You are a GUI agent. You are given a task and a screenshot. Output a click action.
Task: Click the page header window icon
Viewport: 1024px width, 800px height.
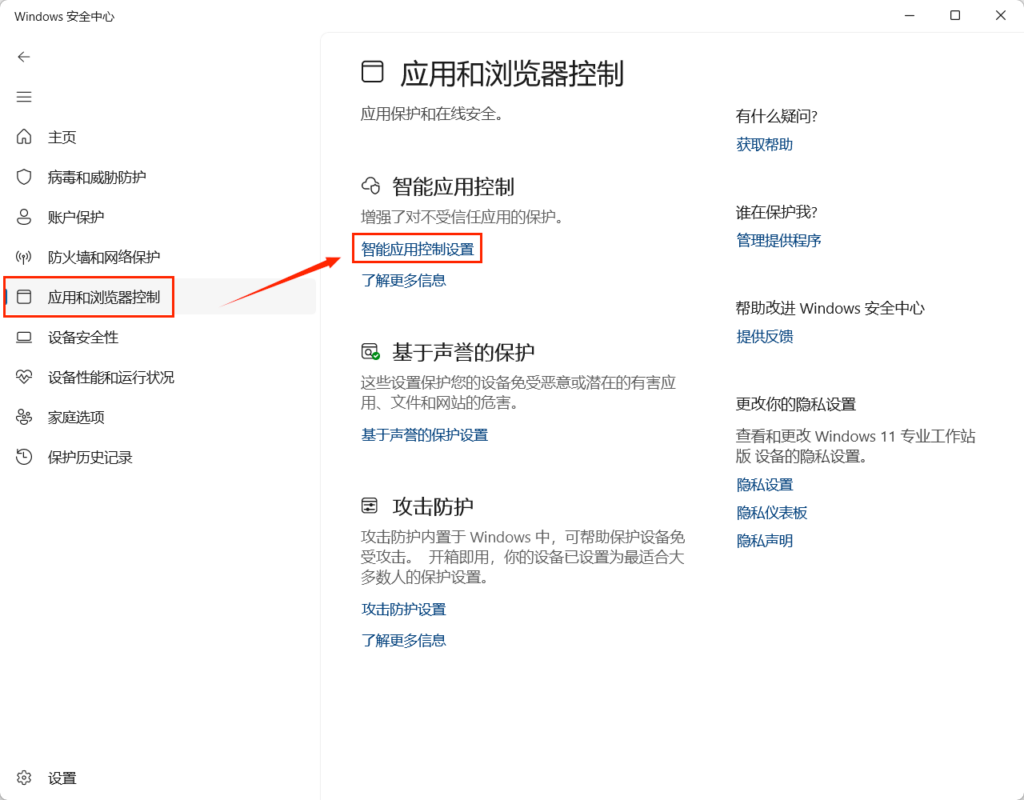click(372, 72)
